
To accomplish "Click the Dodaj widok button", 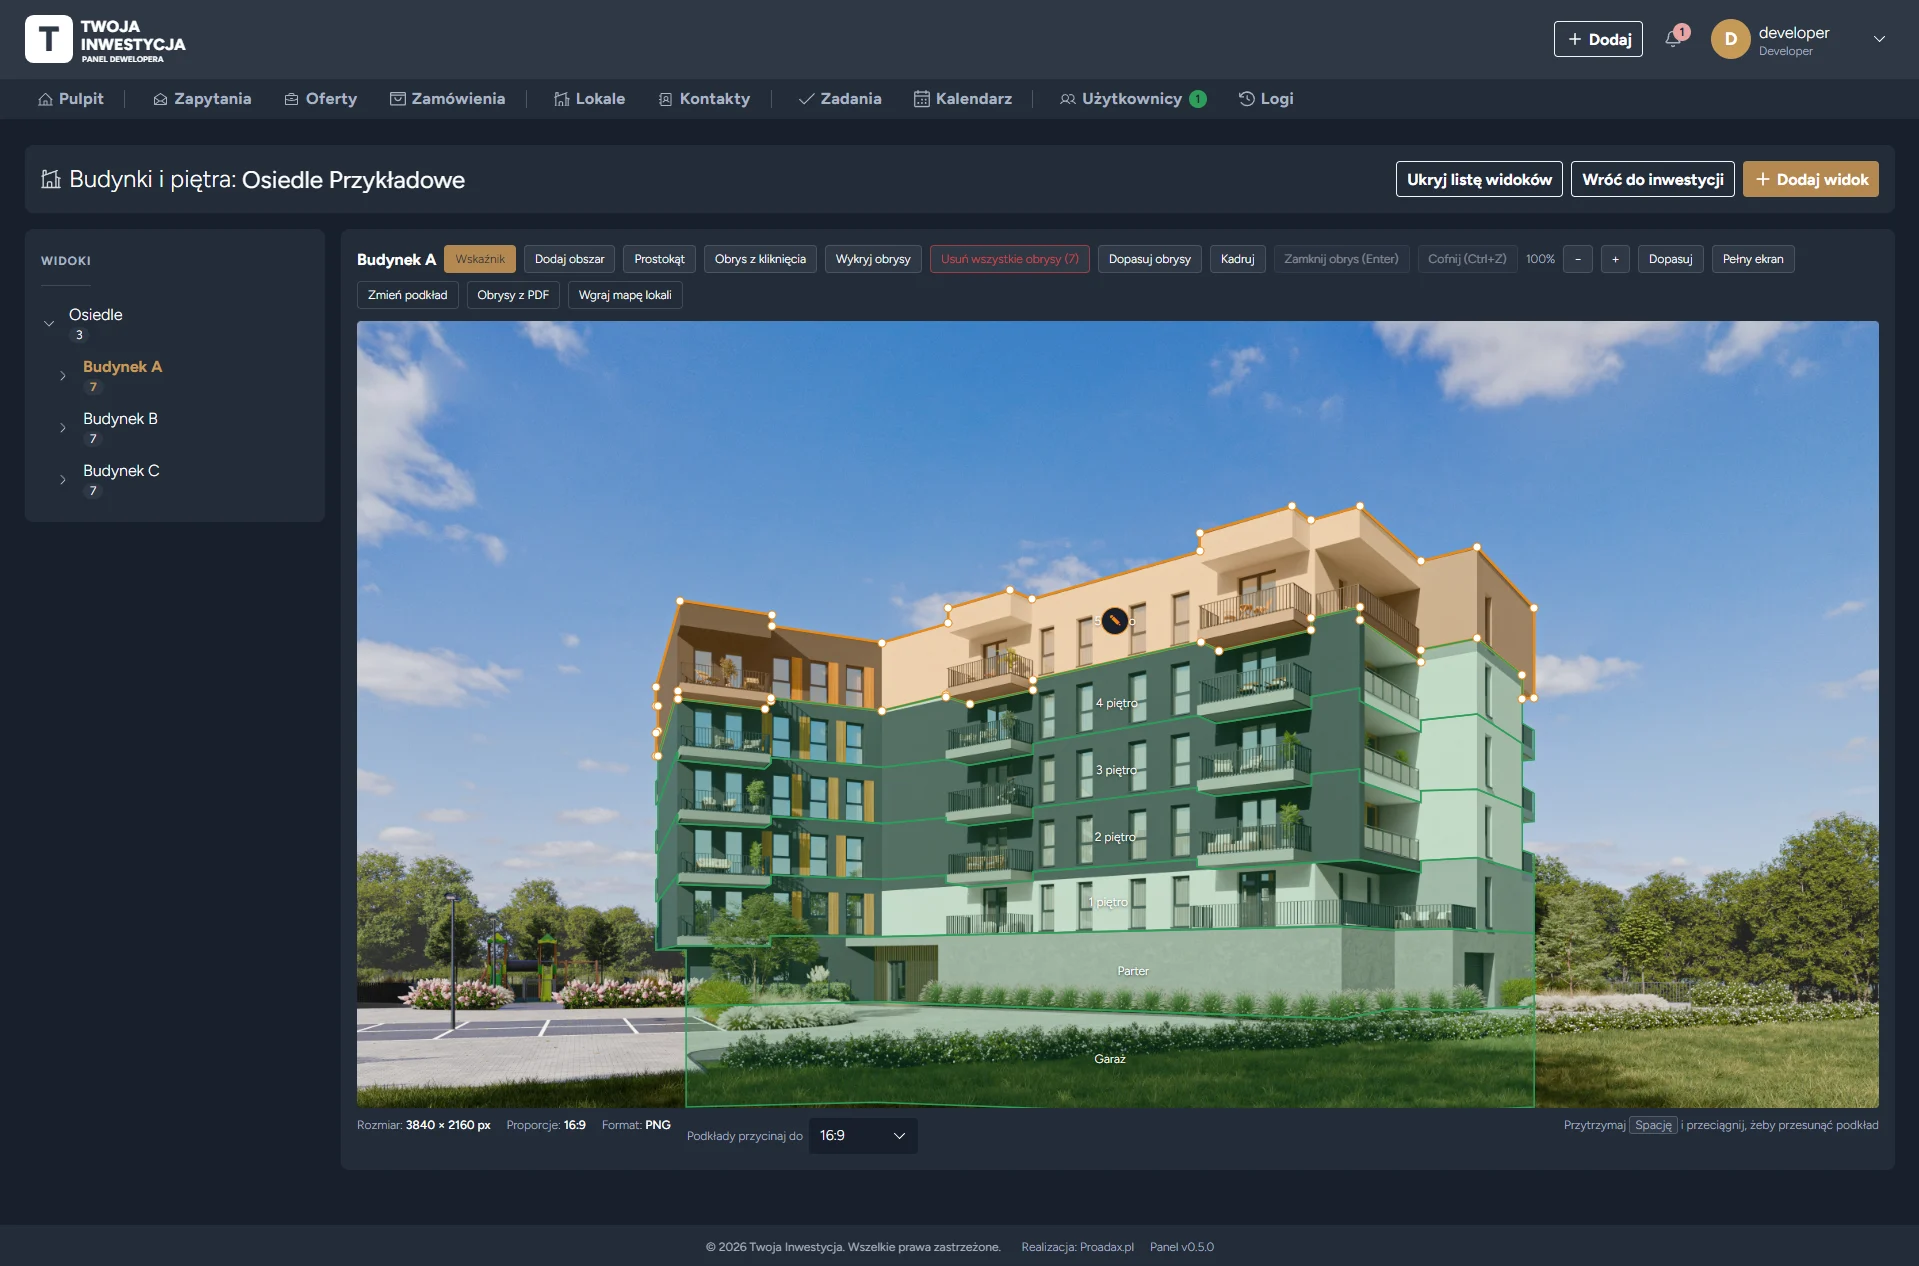I will click(1811, 180).
